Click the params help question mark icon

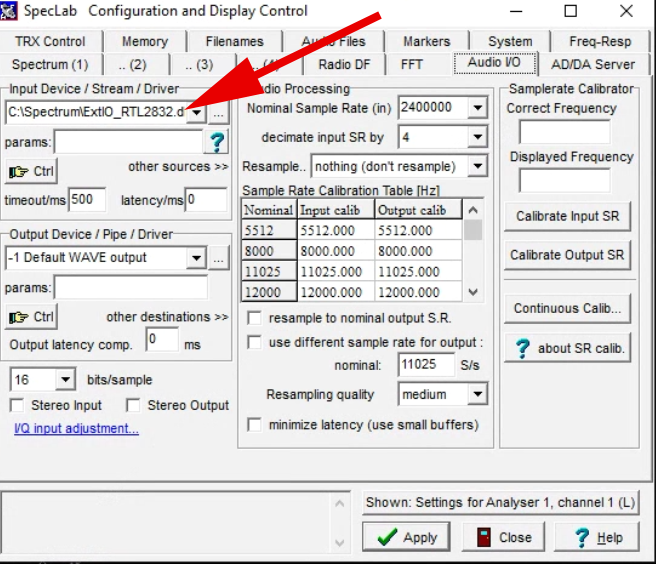(217, 142)
